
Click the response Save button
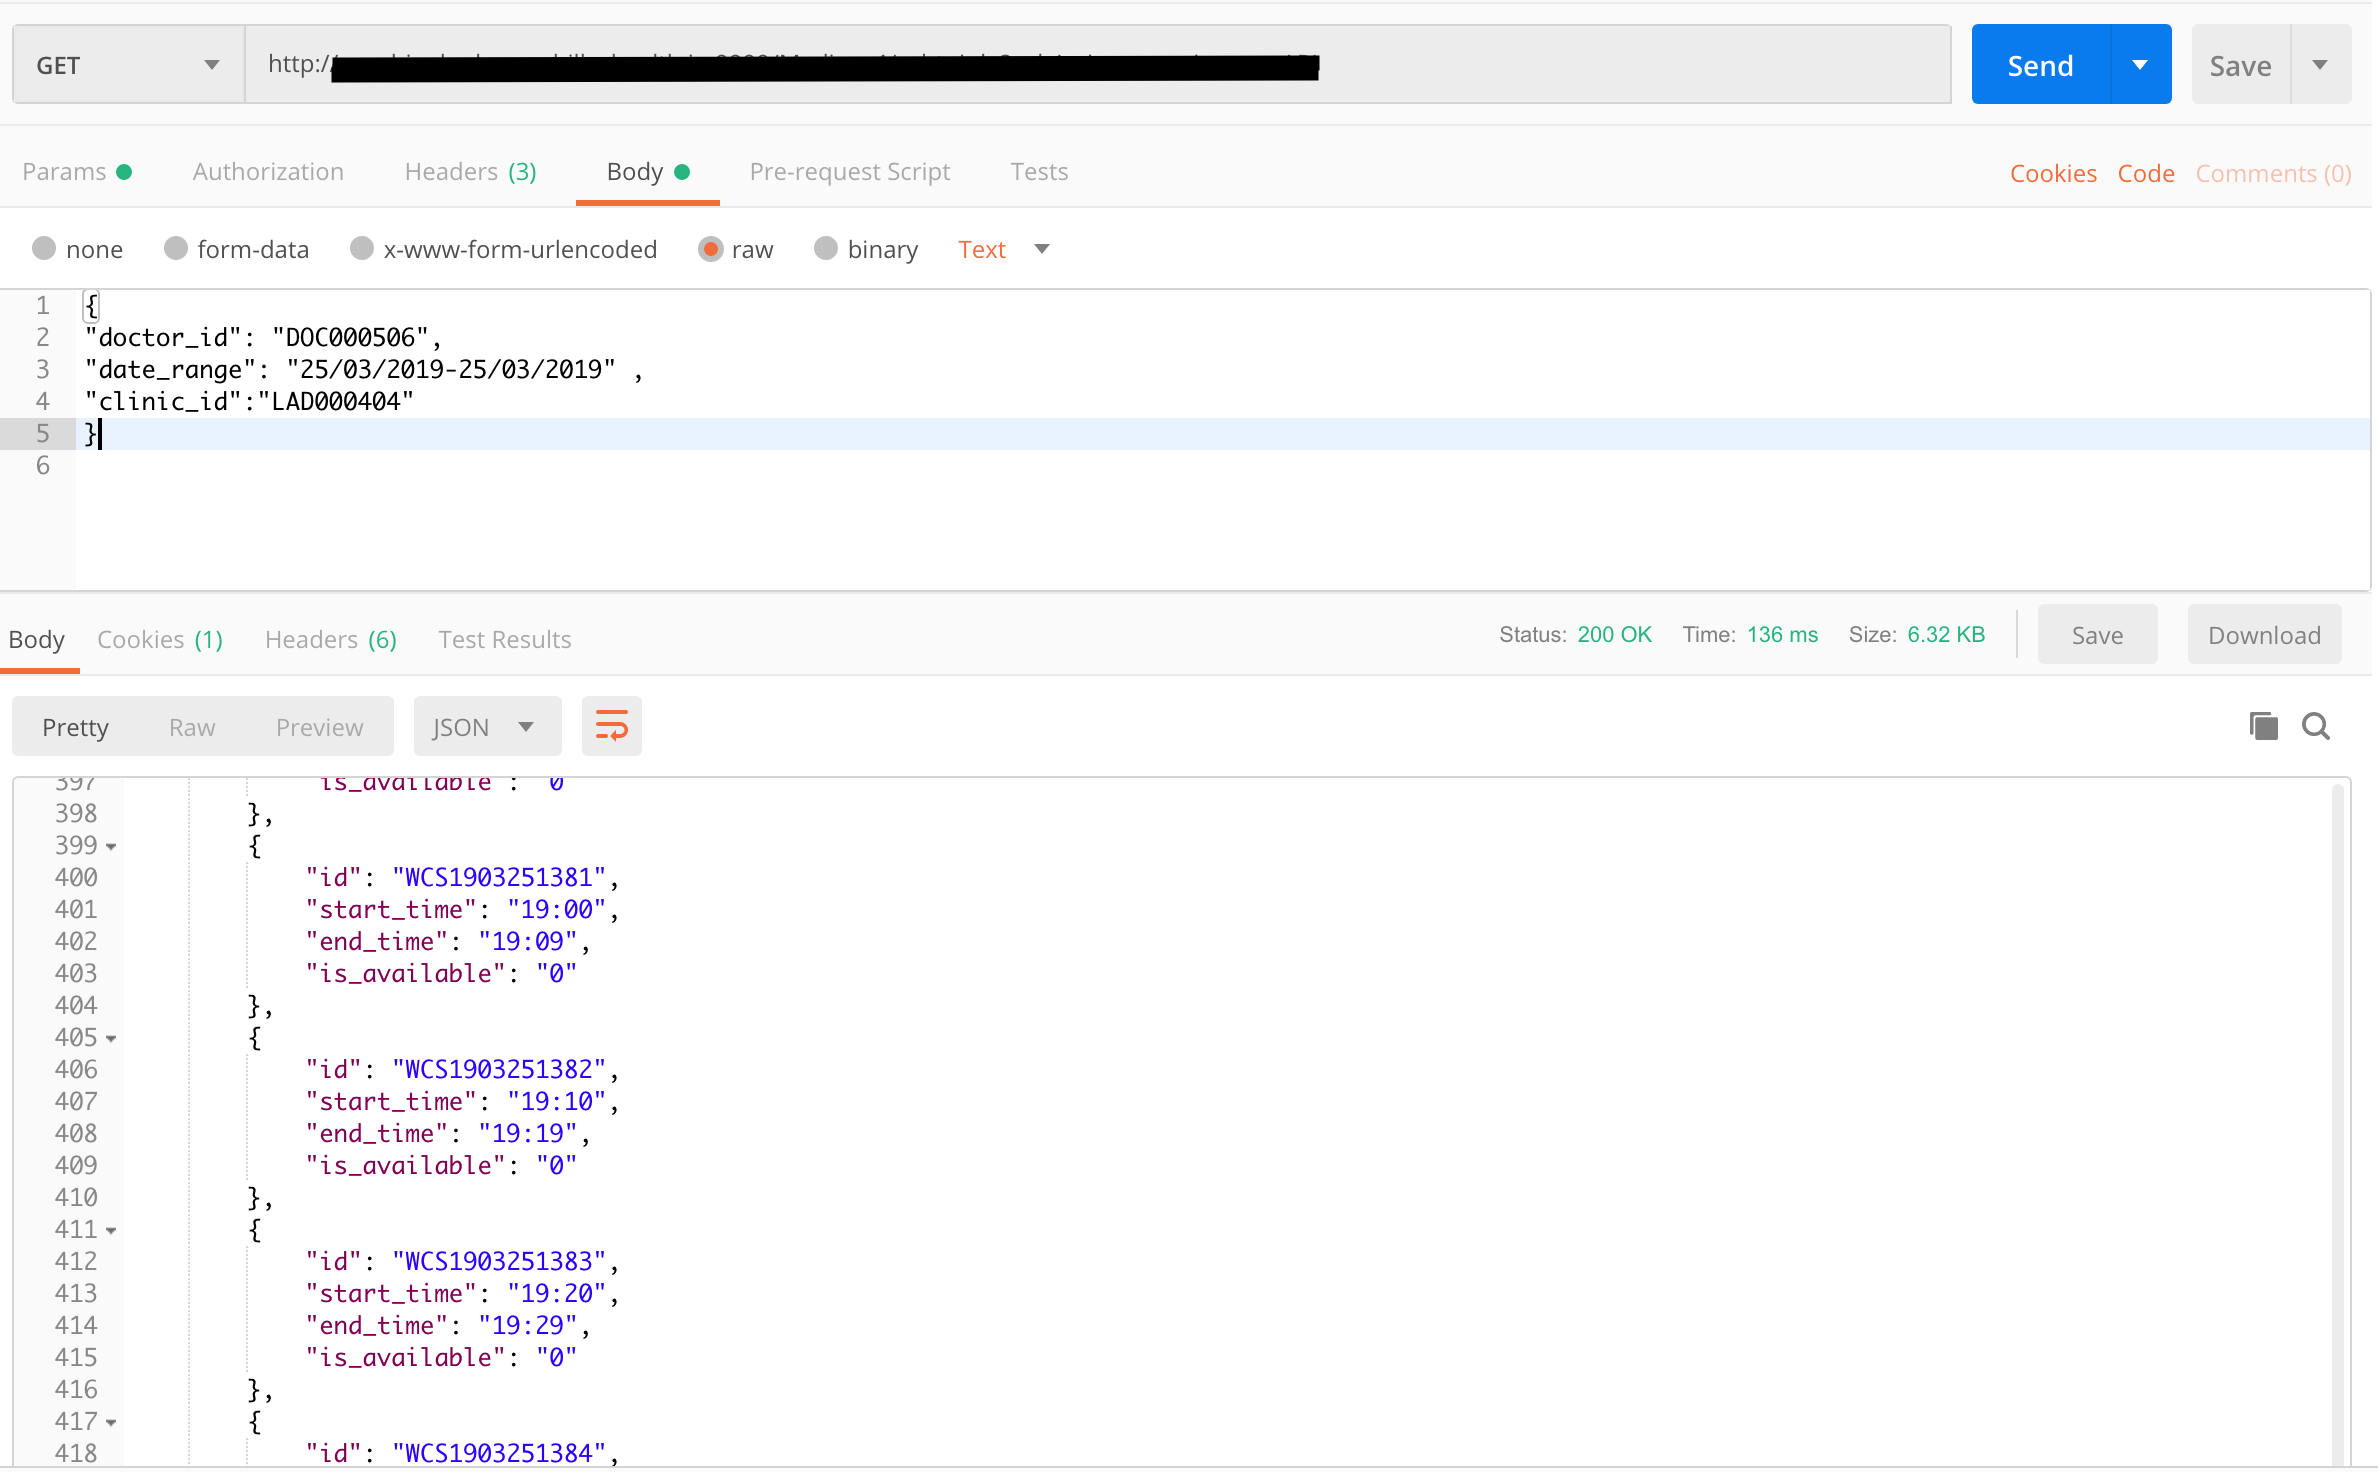point(2097,635)
